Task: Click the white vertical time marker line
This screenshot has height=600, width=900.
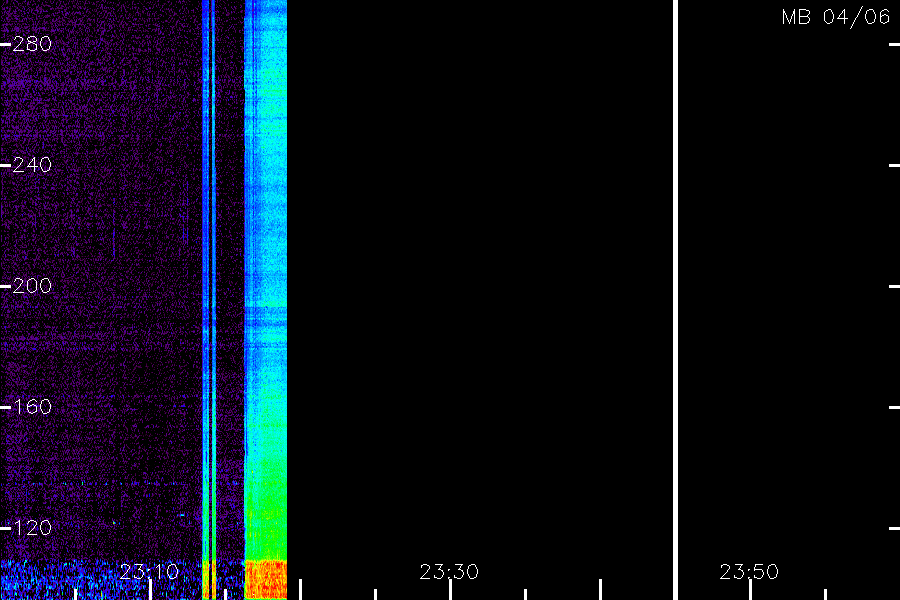Action: (x=676, y=300)
